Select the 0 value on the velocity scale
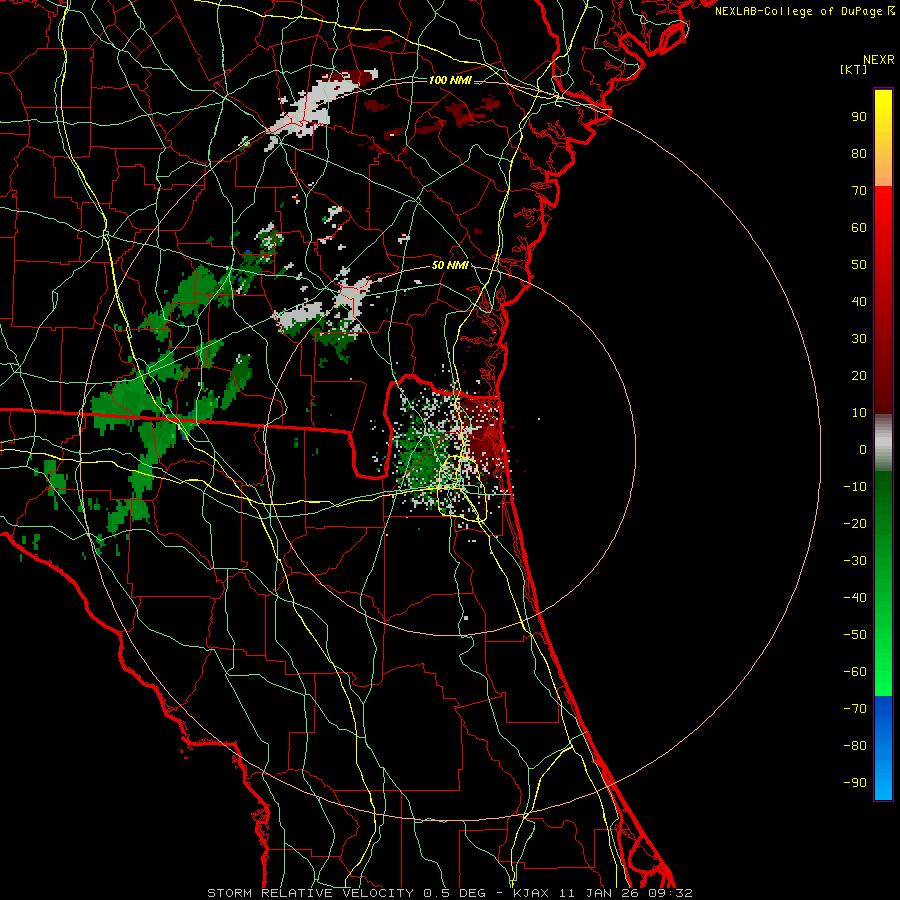This screenshot has width=900, height=900. coord(863,449)
